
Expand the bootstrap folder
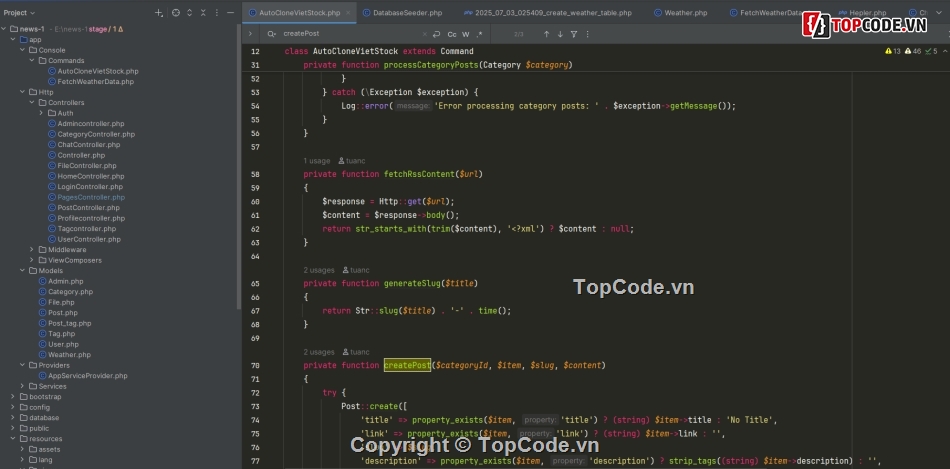tap(13, 397)
